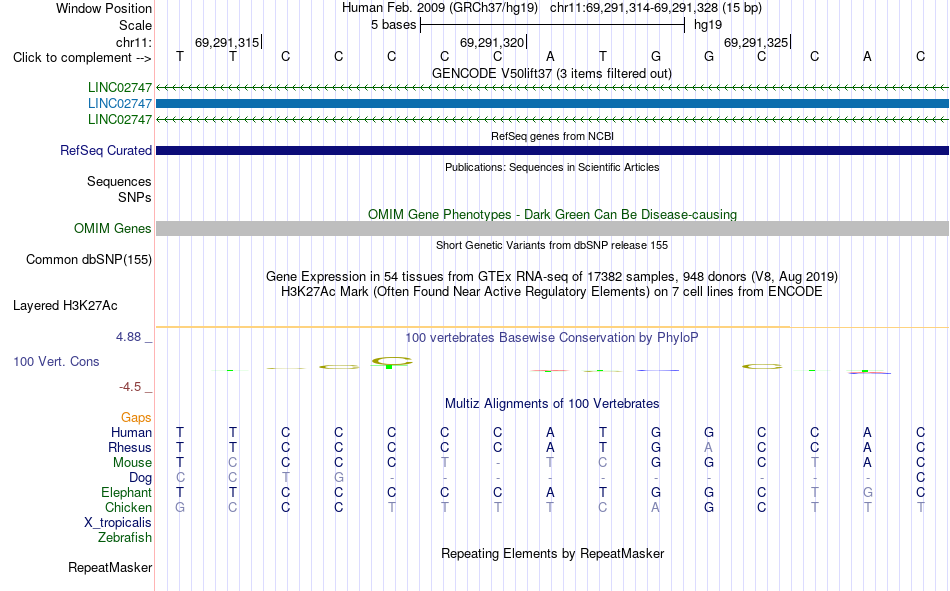Image resolution: width=950 pixels, height=591 pixels.
Task: Click the 100 Vert. Cons label
Action: coord(56,362)
